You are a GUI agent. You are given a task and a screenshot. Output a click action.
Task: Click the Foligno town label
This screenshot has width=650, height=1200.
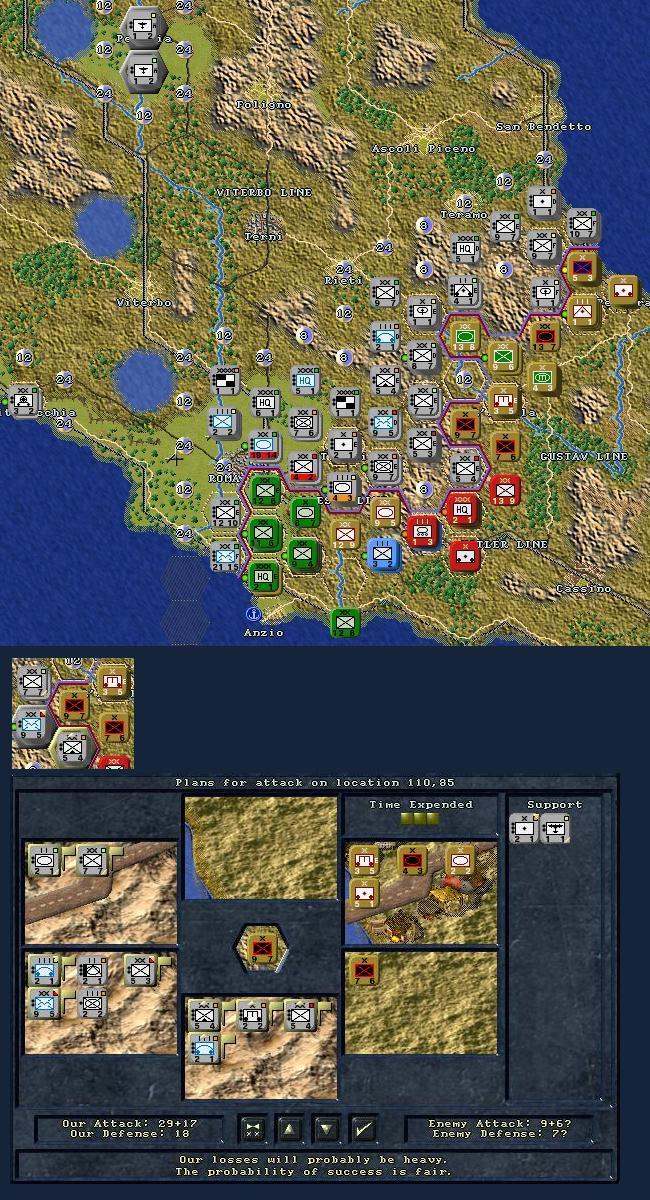coord(264,105)
